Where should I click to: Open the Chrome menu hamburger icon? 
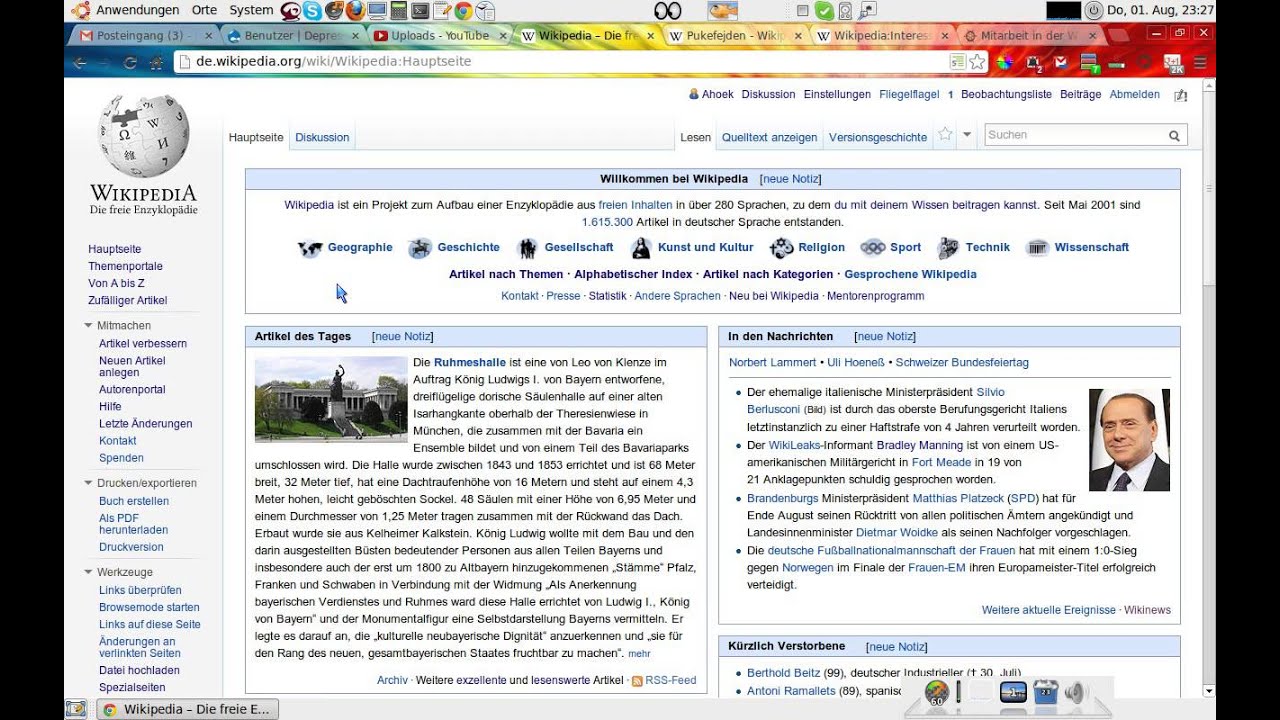click(1200, 62)
